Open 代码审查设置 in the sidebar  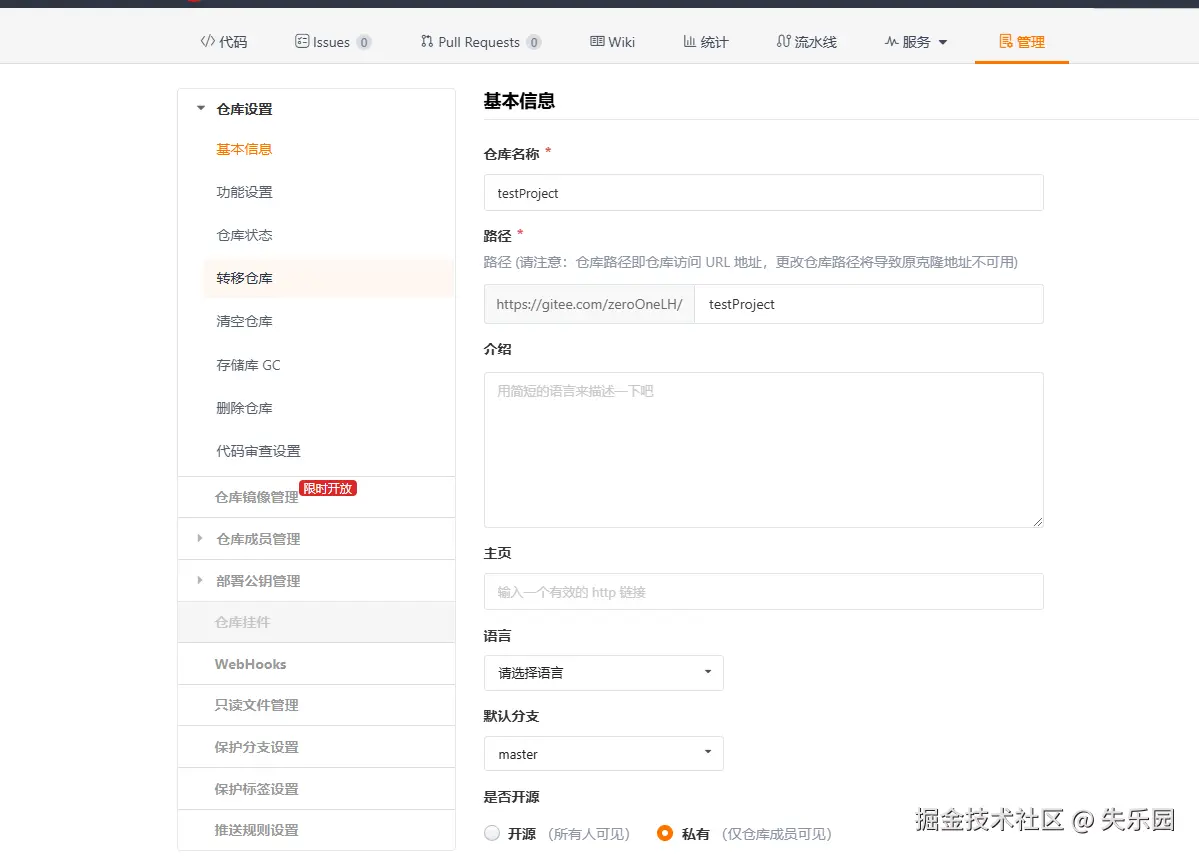258,451
